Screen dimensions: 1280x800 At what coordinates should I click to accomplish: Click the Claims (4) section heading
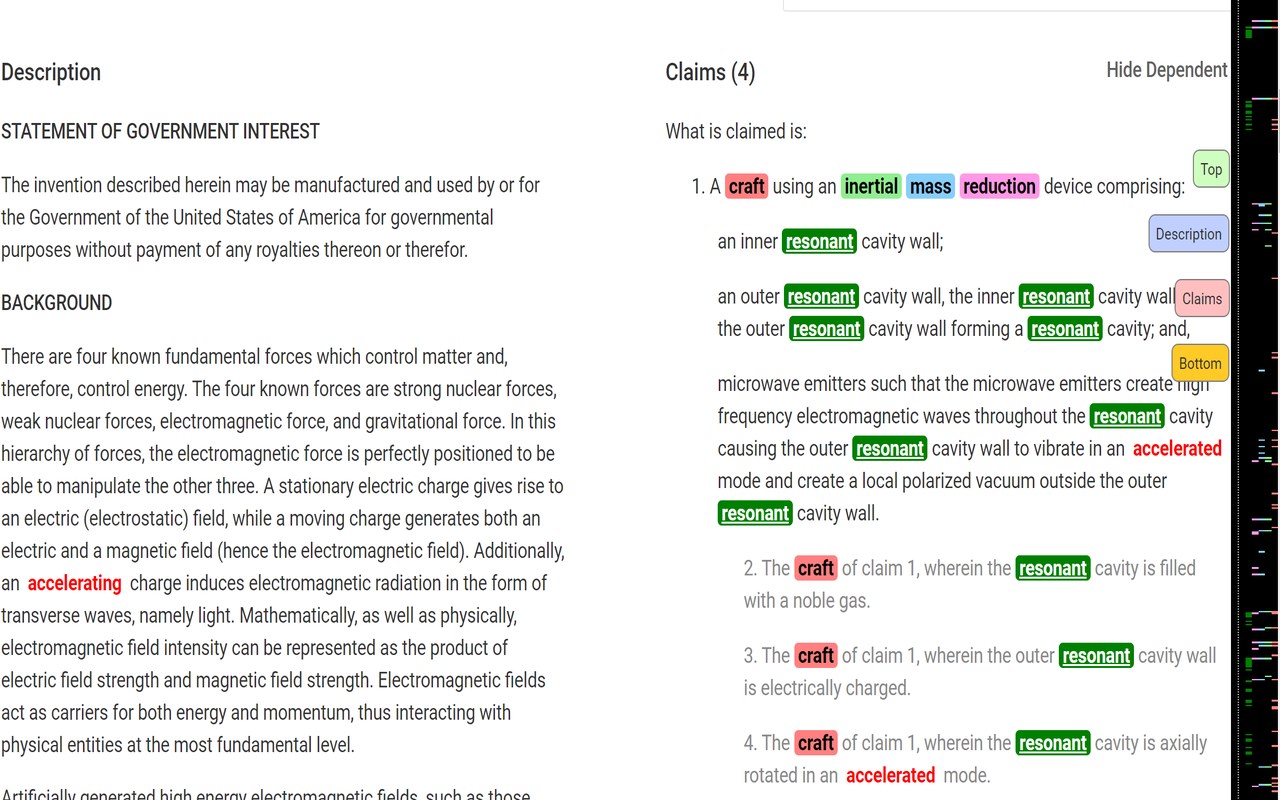pyautogui.click(x=710, y=72)
